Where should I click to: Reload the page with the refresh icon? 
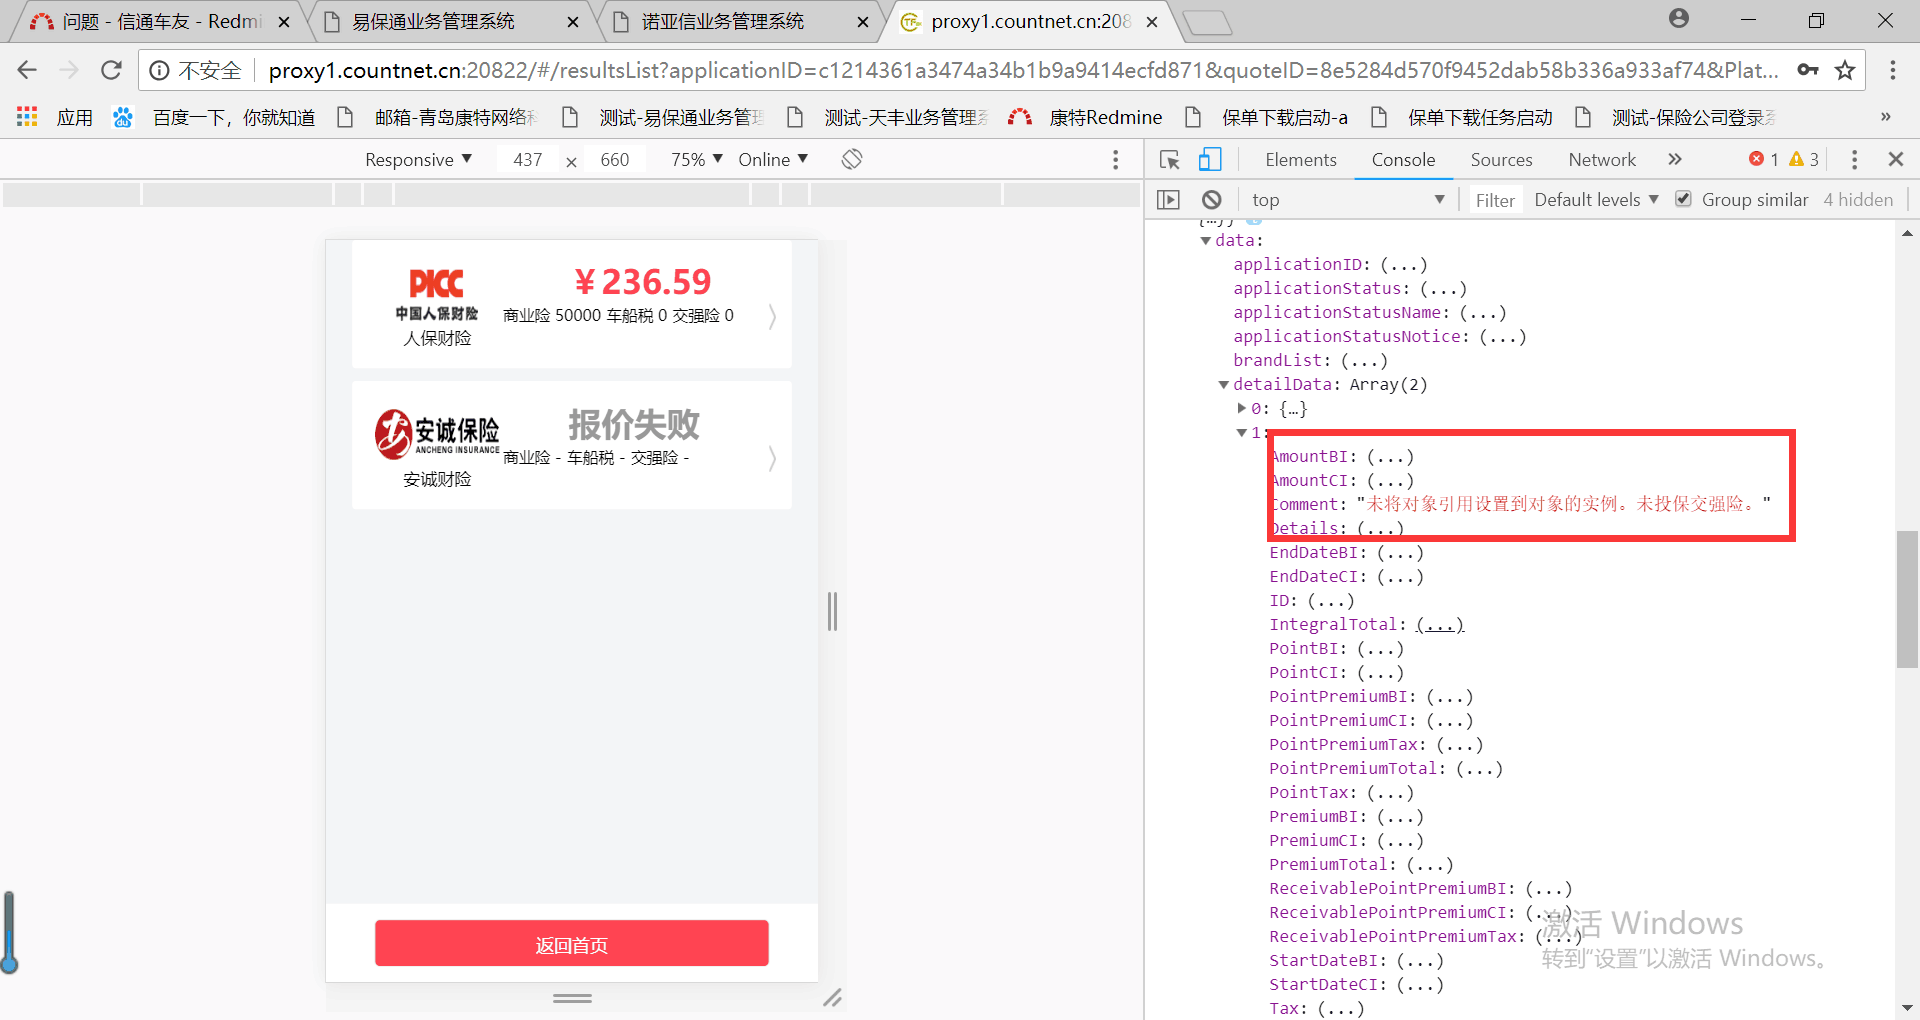[111, 70]
